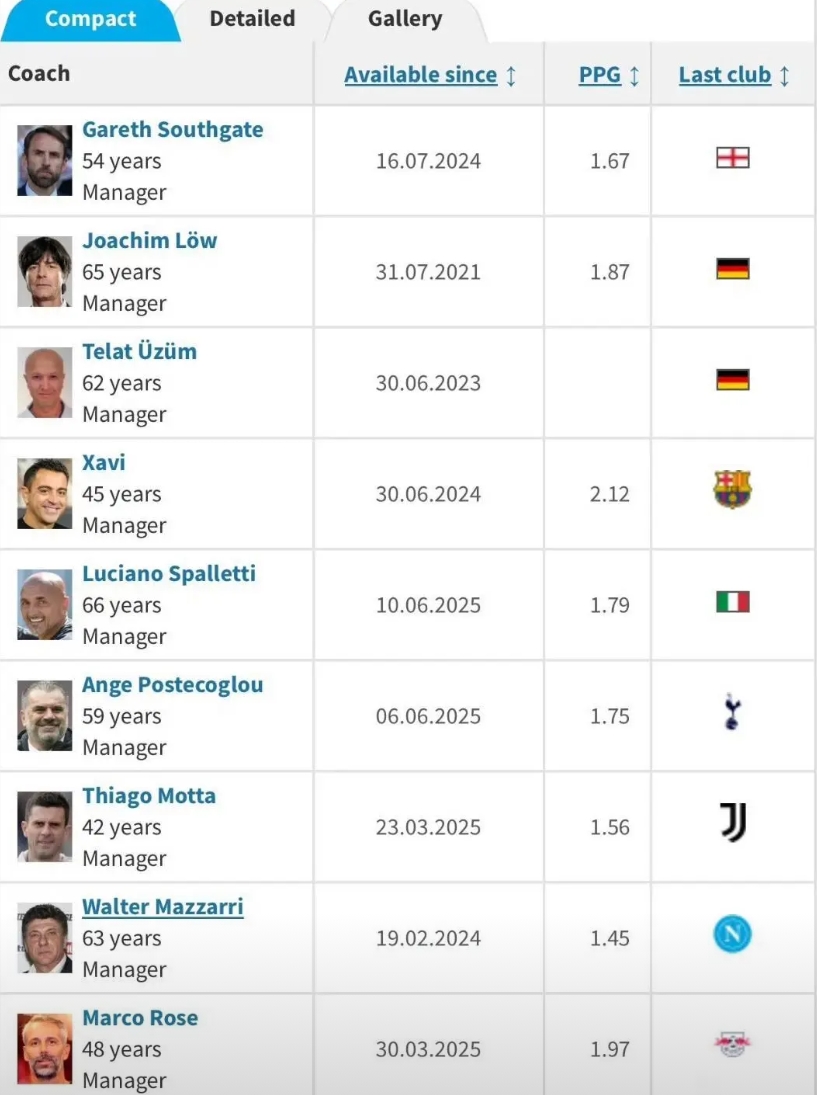Click the Tottenham Hotspur crest icon
Viewport: 817px width, 1095px height.
pyautogui.click(x=733, y=713)
